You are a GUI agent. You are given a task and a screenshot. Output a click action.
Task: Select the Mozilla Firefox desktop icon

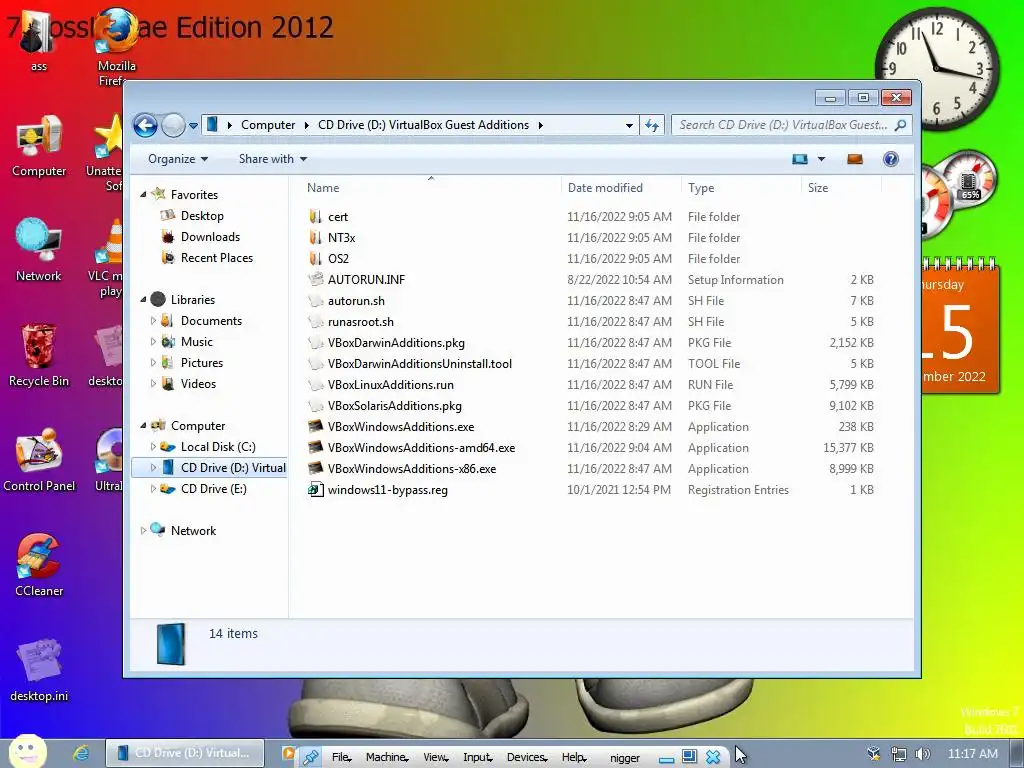(117, 47)
